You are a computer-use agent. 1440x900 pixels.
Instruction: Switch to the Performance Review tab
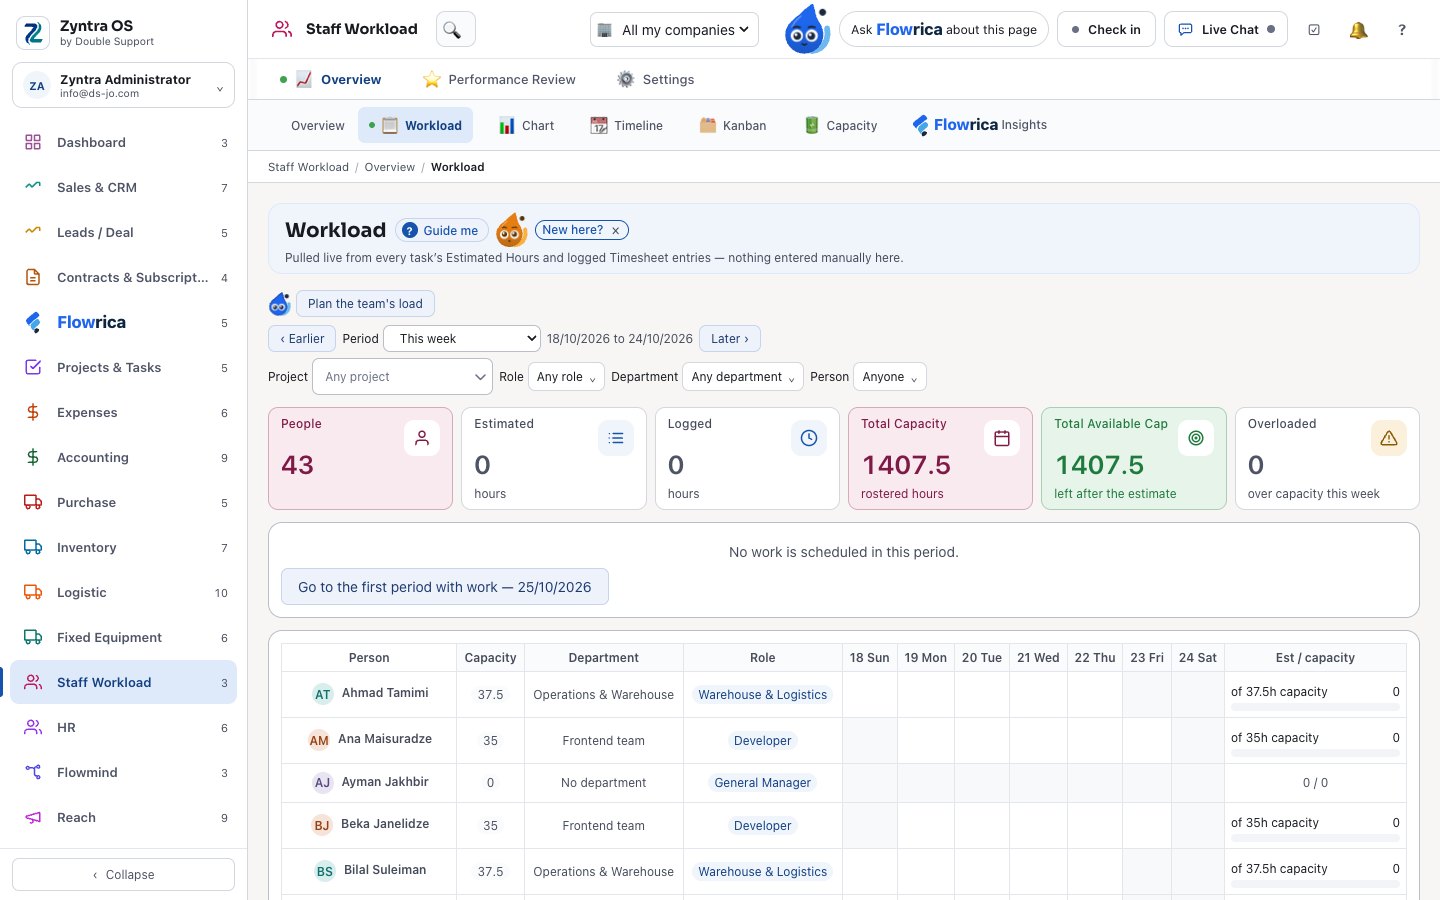(x=499, y=80)
